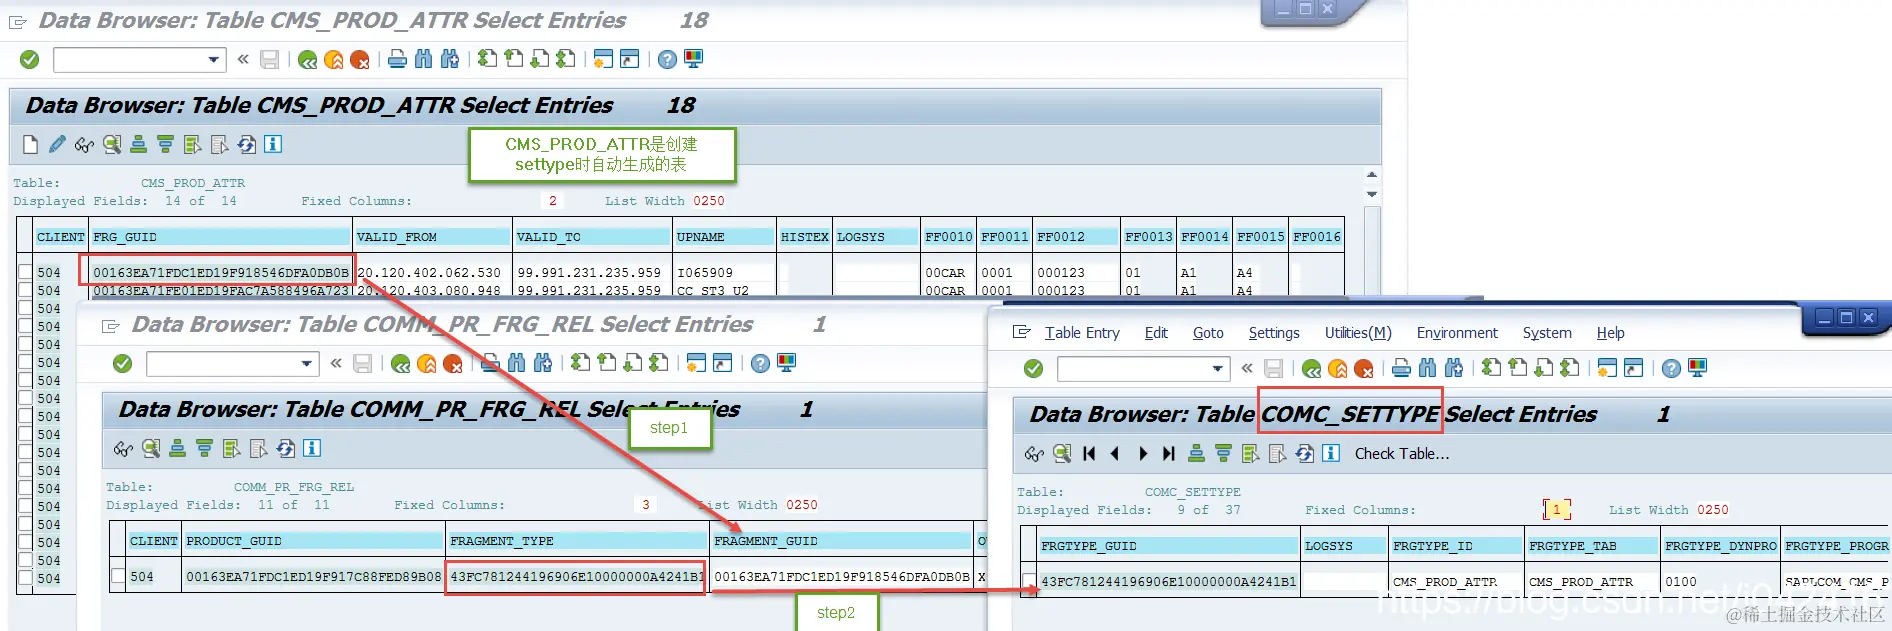Click FRGTYPE_TAB column header in COMC_SETTYPE table
Viewport: 1892px width, 631px height.
1592,546
